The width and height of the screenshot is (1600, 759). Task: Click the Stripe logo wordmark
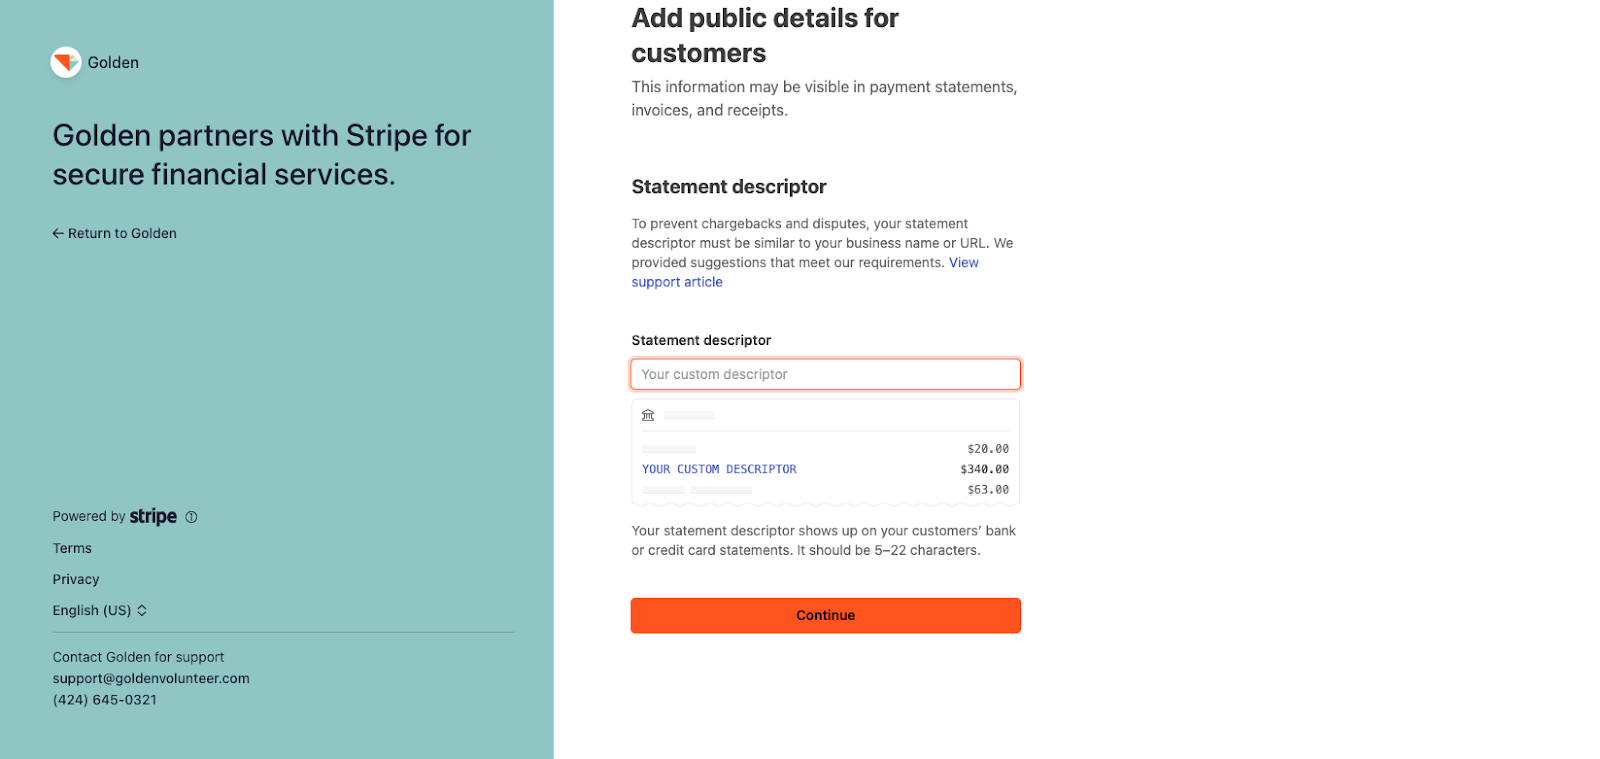pos(153,516)
